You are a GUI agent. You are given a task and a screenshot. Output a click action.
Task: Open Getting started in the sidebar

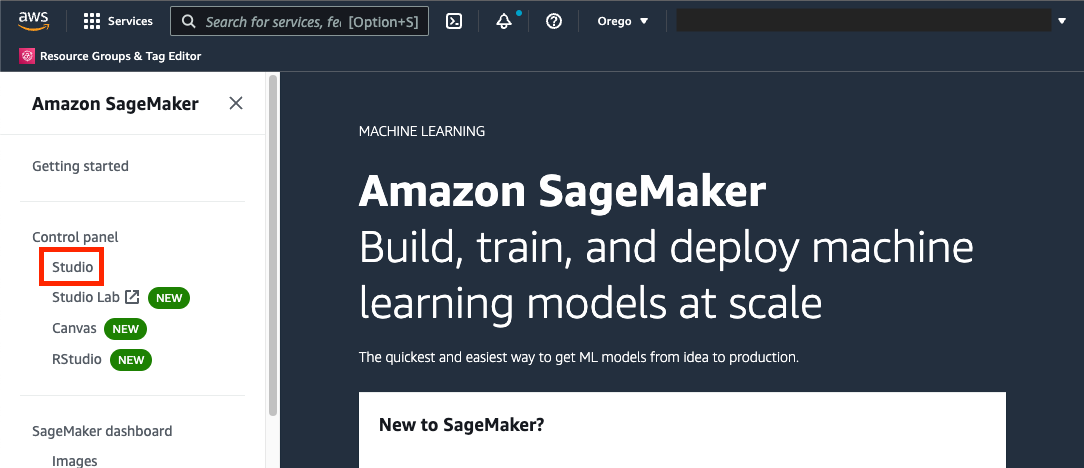80,166
